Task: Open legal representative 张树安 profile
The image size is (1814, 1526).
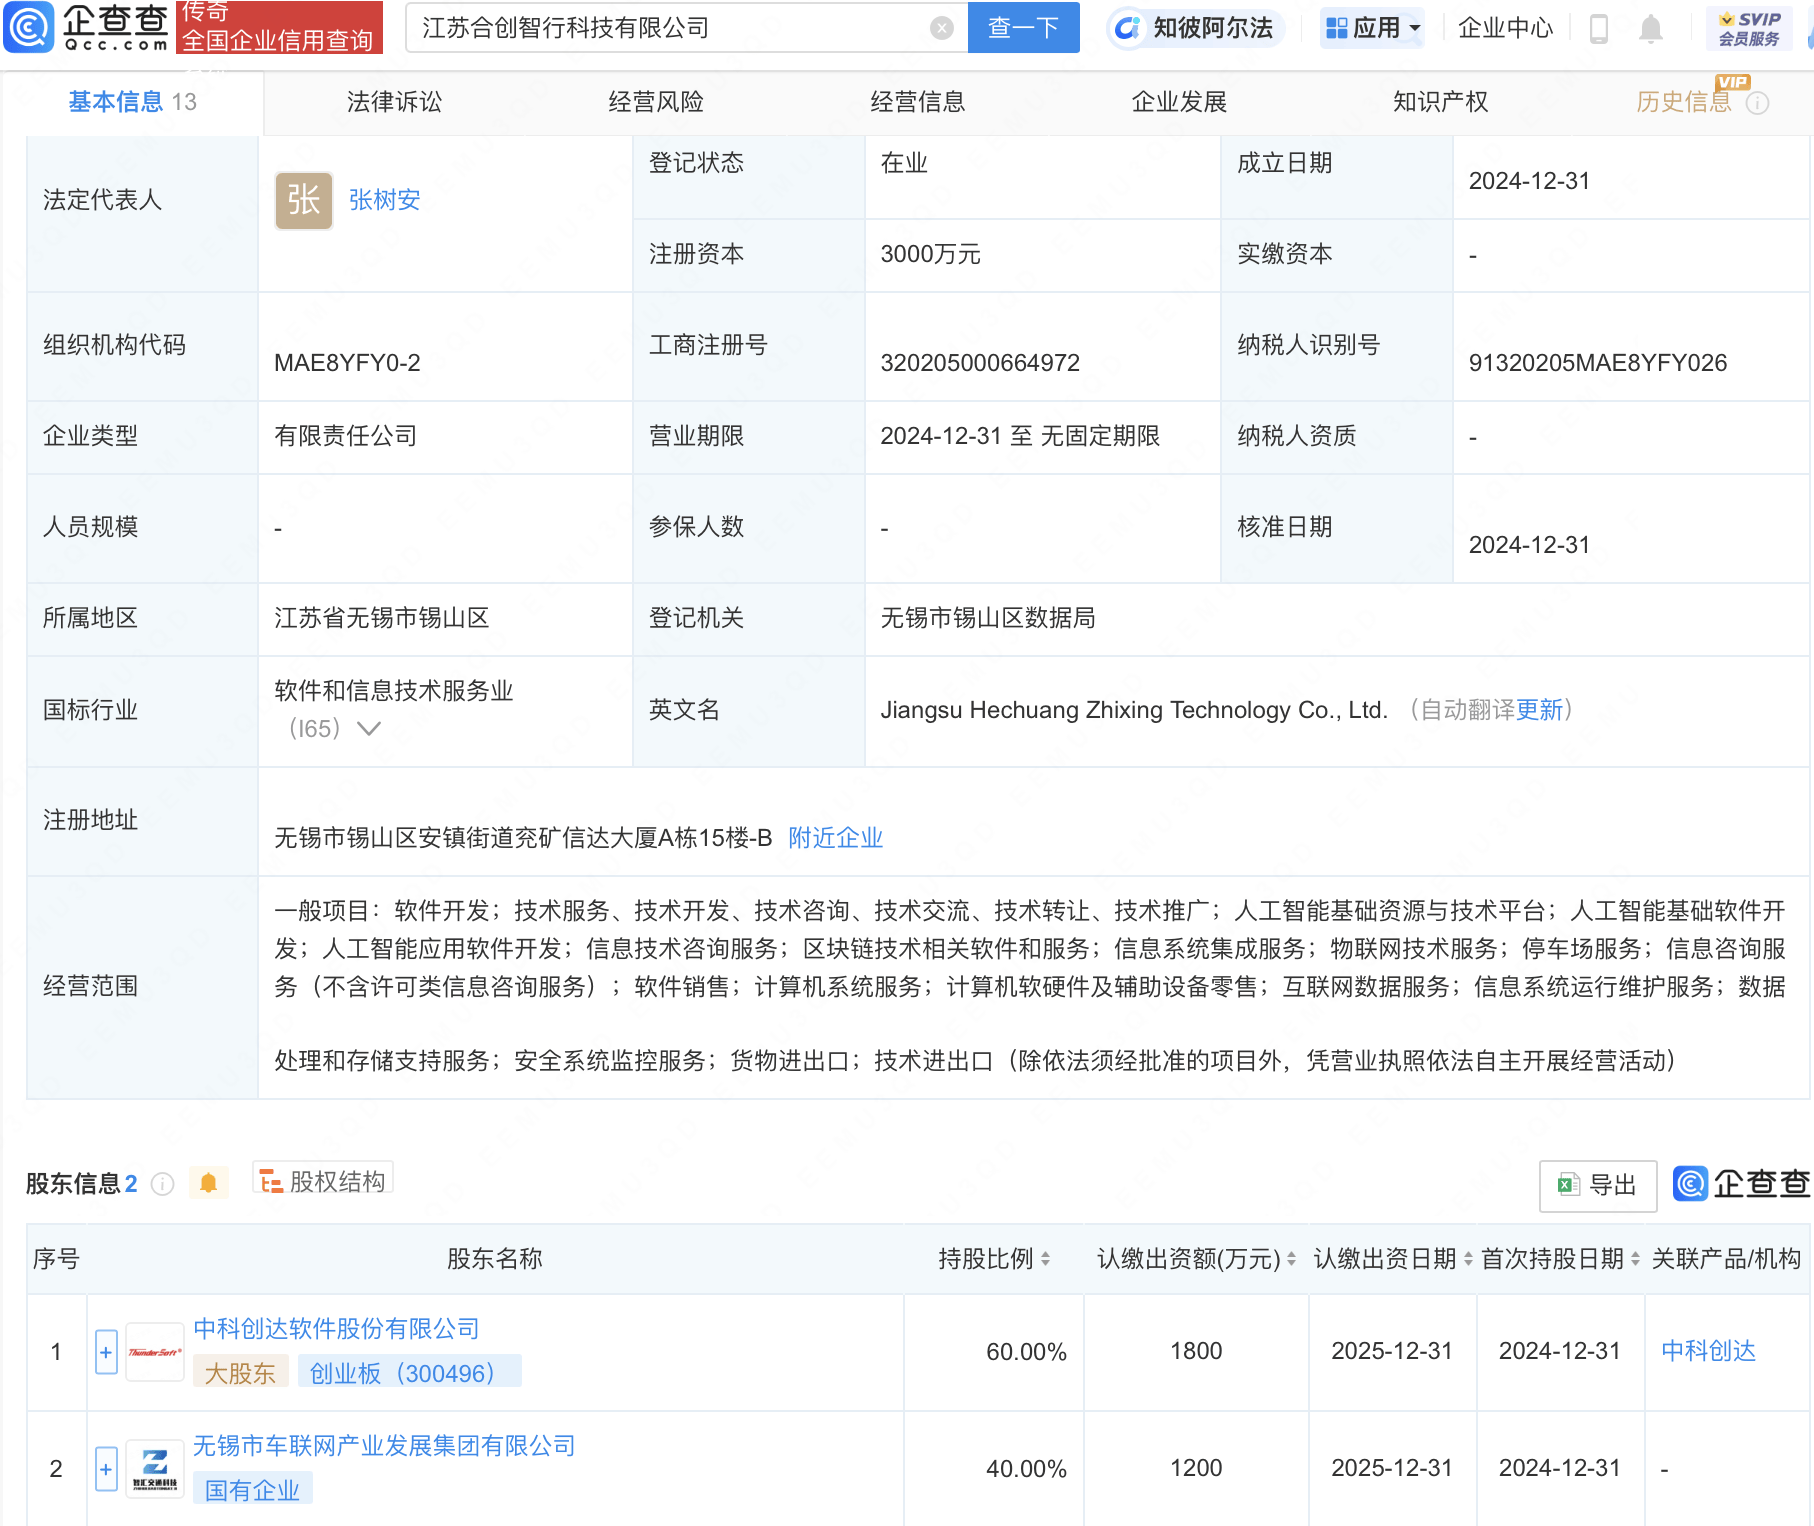Action: pyautogui.click(x=383, y=200)
